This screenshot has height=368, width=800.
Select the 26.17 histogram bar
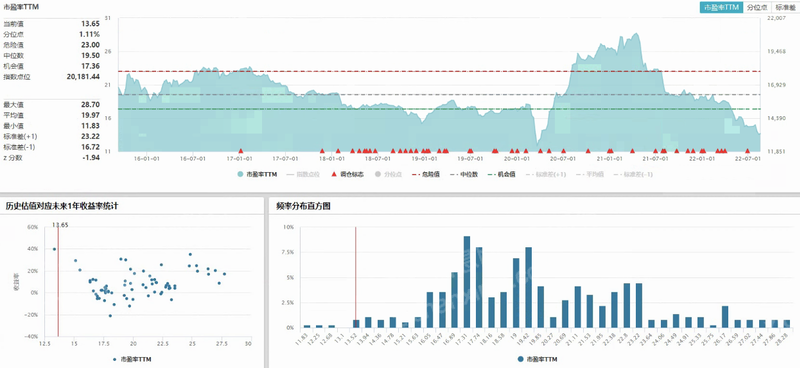coord(725,316)
